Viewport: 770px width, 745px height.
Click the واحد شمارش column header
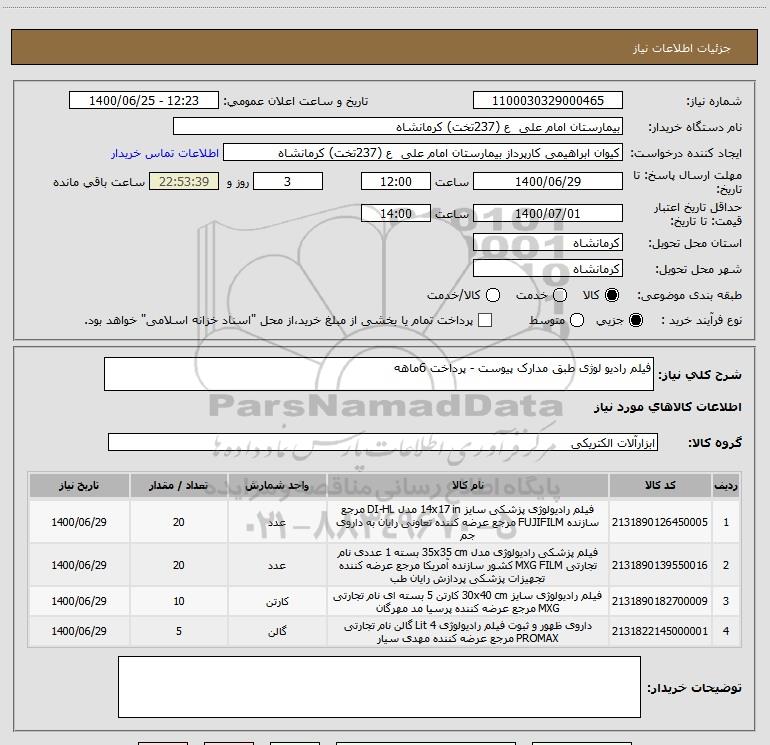coord(277,486)
